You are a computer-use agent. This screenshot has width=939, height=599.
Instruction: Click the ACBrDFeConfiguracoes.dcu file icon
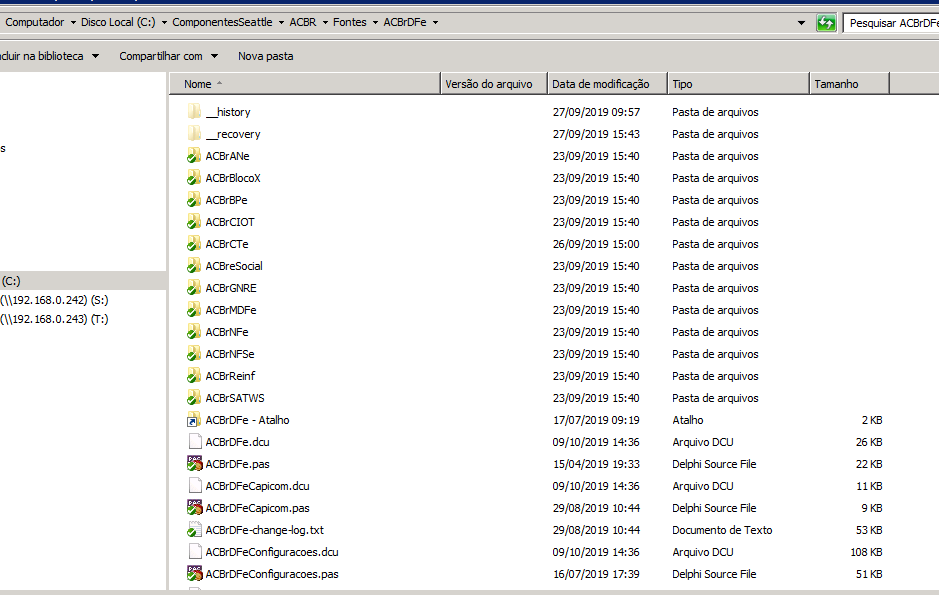(194, 552)
